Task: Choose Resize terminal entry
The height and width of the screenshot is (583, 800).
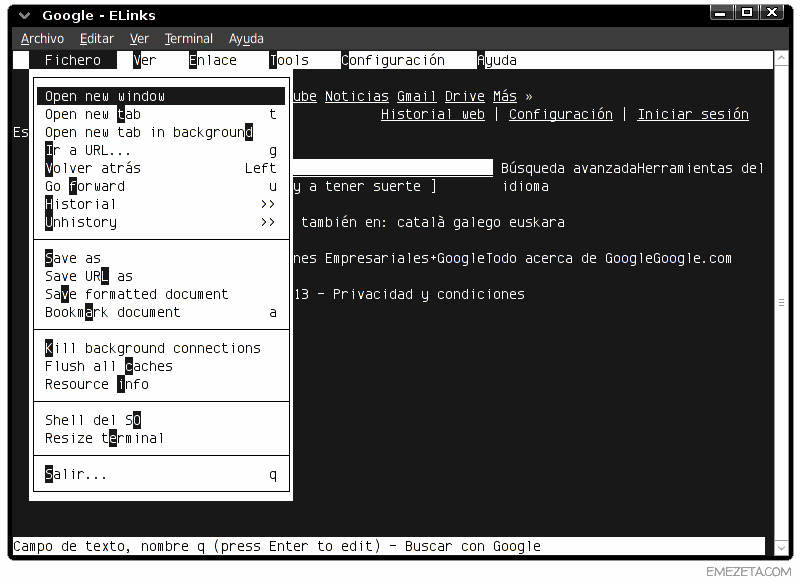Action: pyautogui.click(x=161, y=438)
